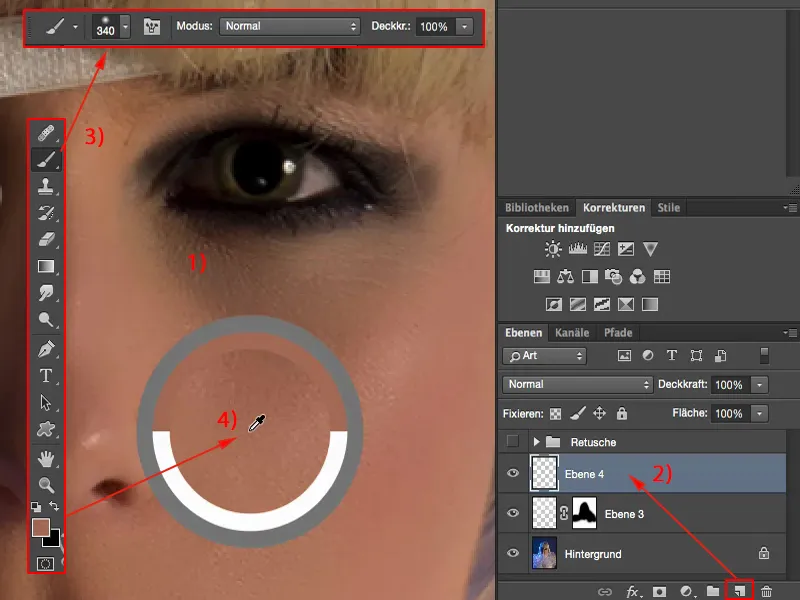Toggle the layer filtering switch
The width and height of the screenshot is (800, 600).
tap(764, 356)
